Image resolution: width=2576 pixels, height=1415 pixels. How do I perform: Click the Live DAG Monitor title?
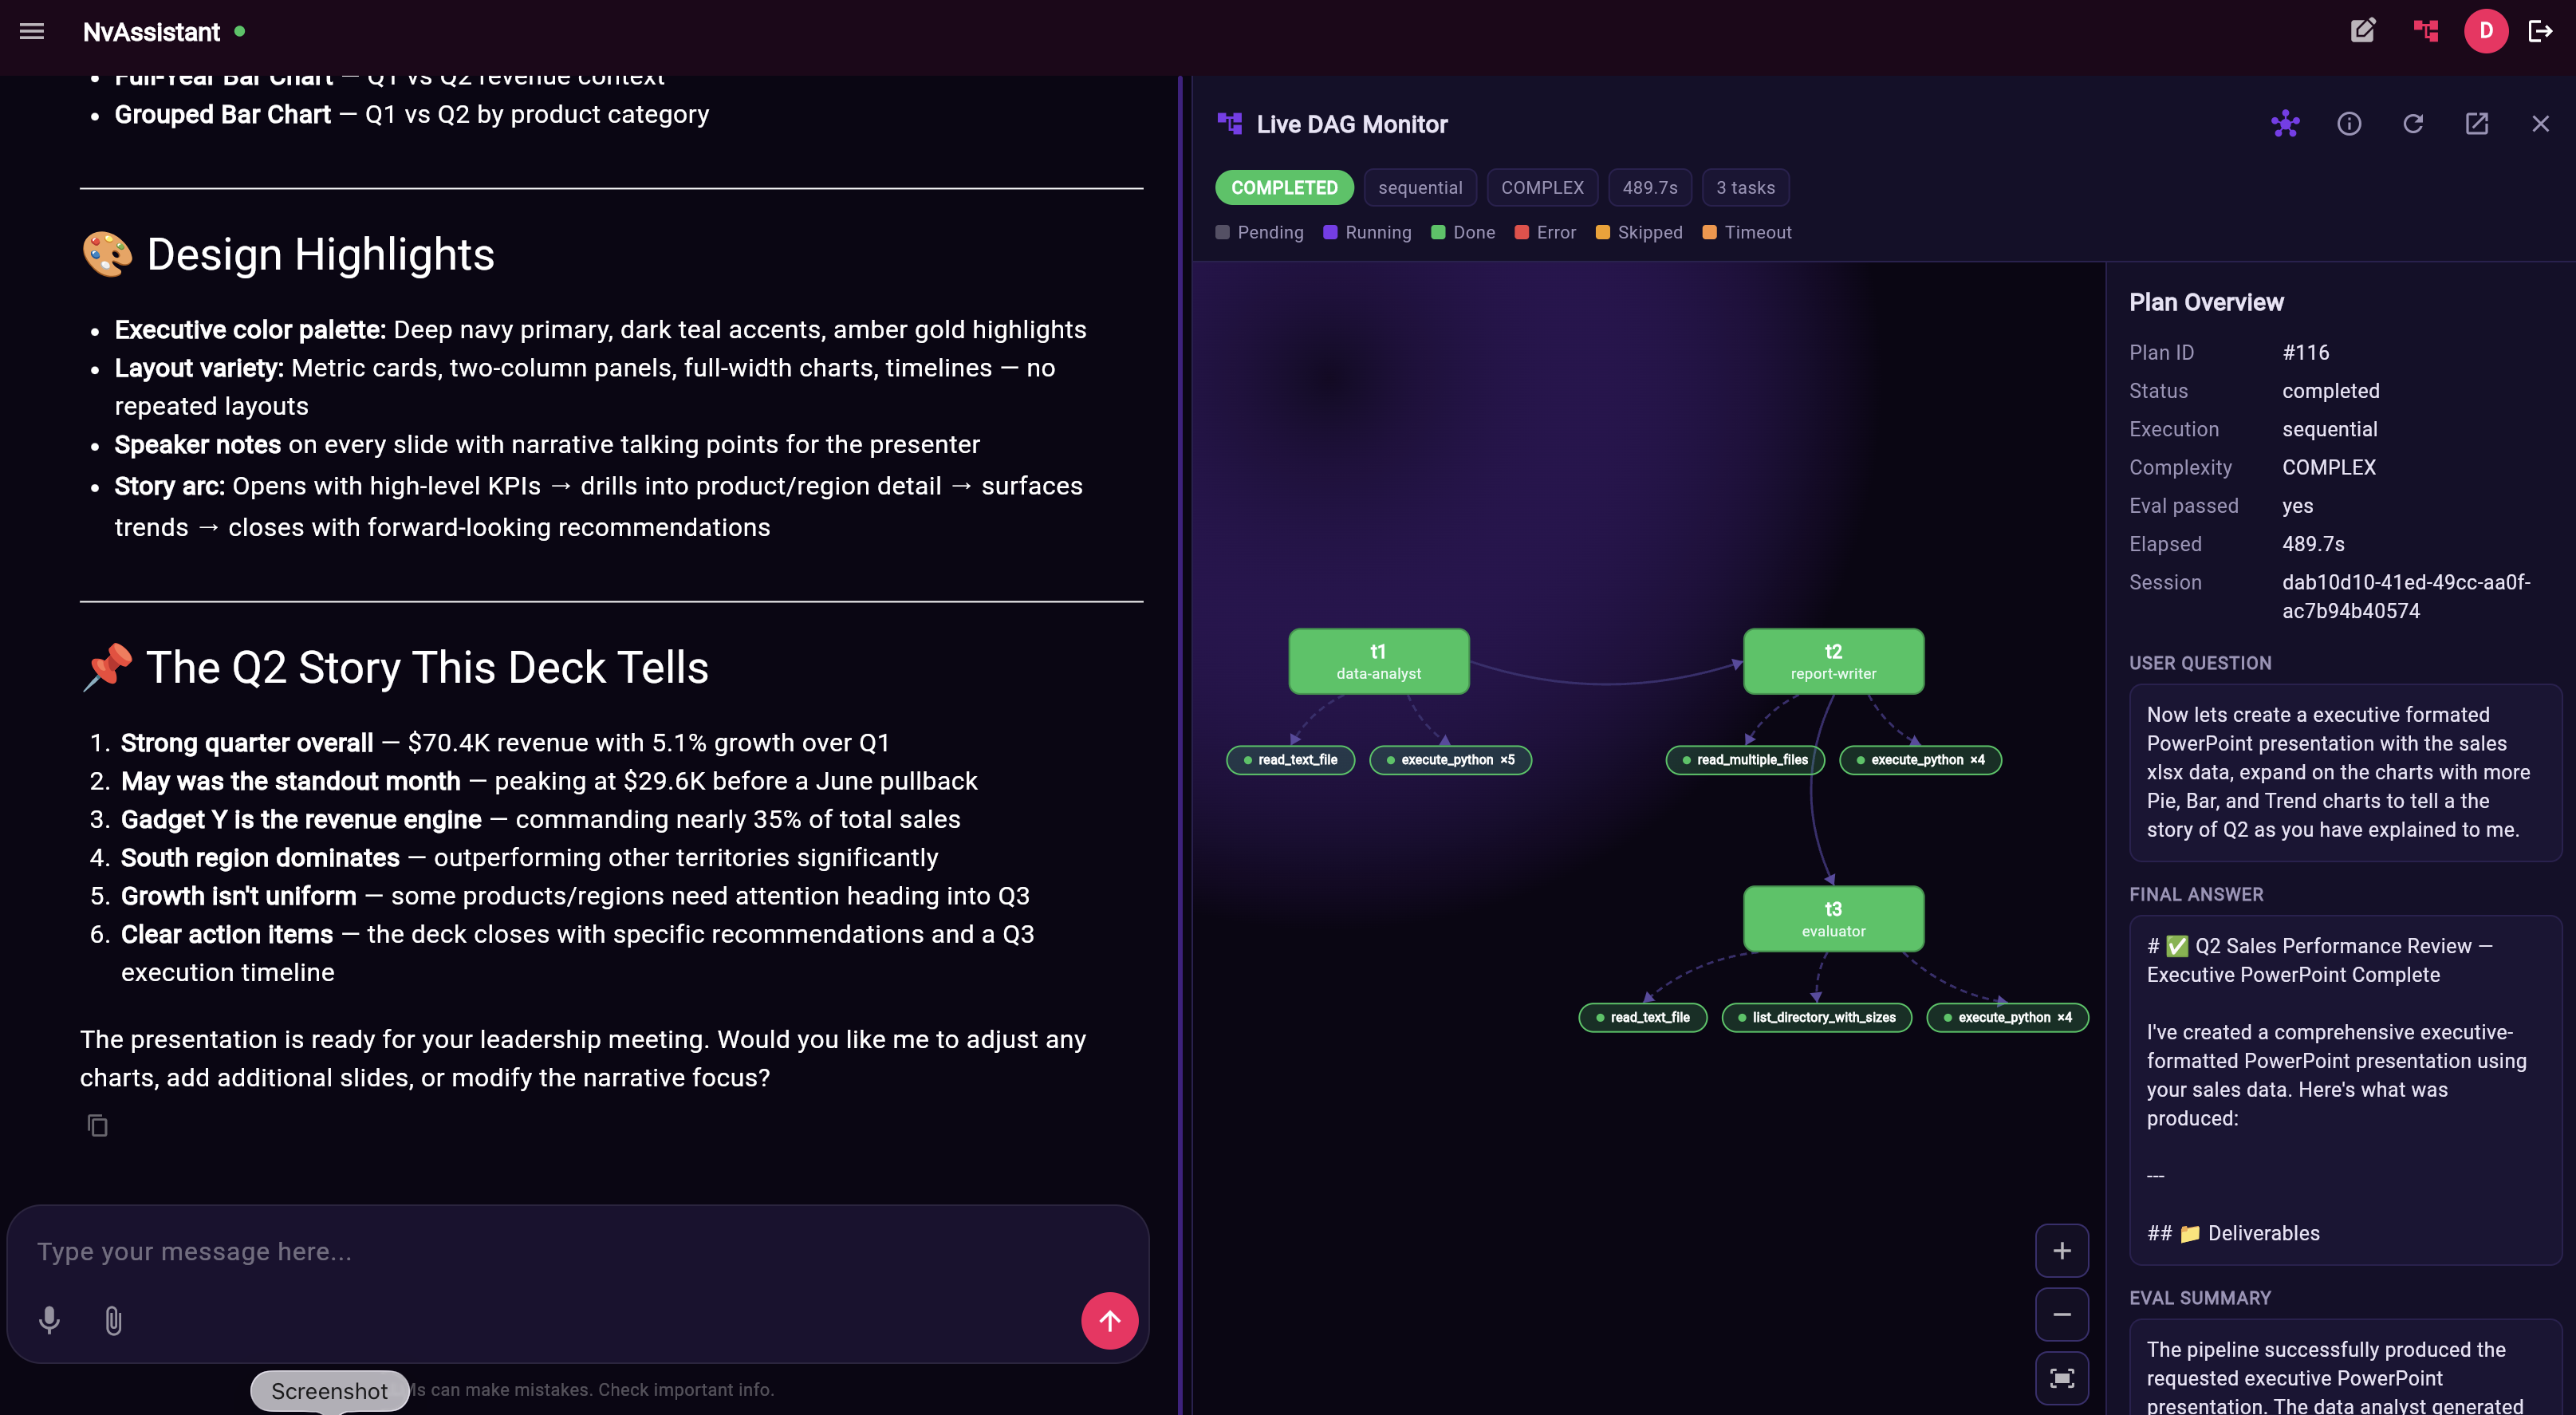tap(1351, 125)
